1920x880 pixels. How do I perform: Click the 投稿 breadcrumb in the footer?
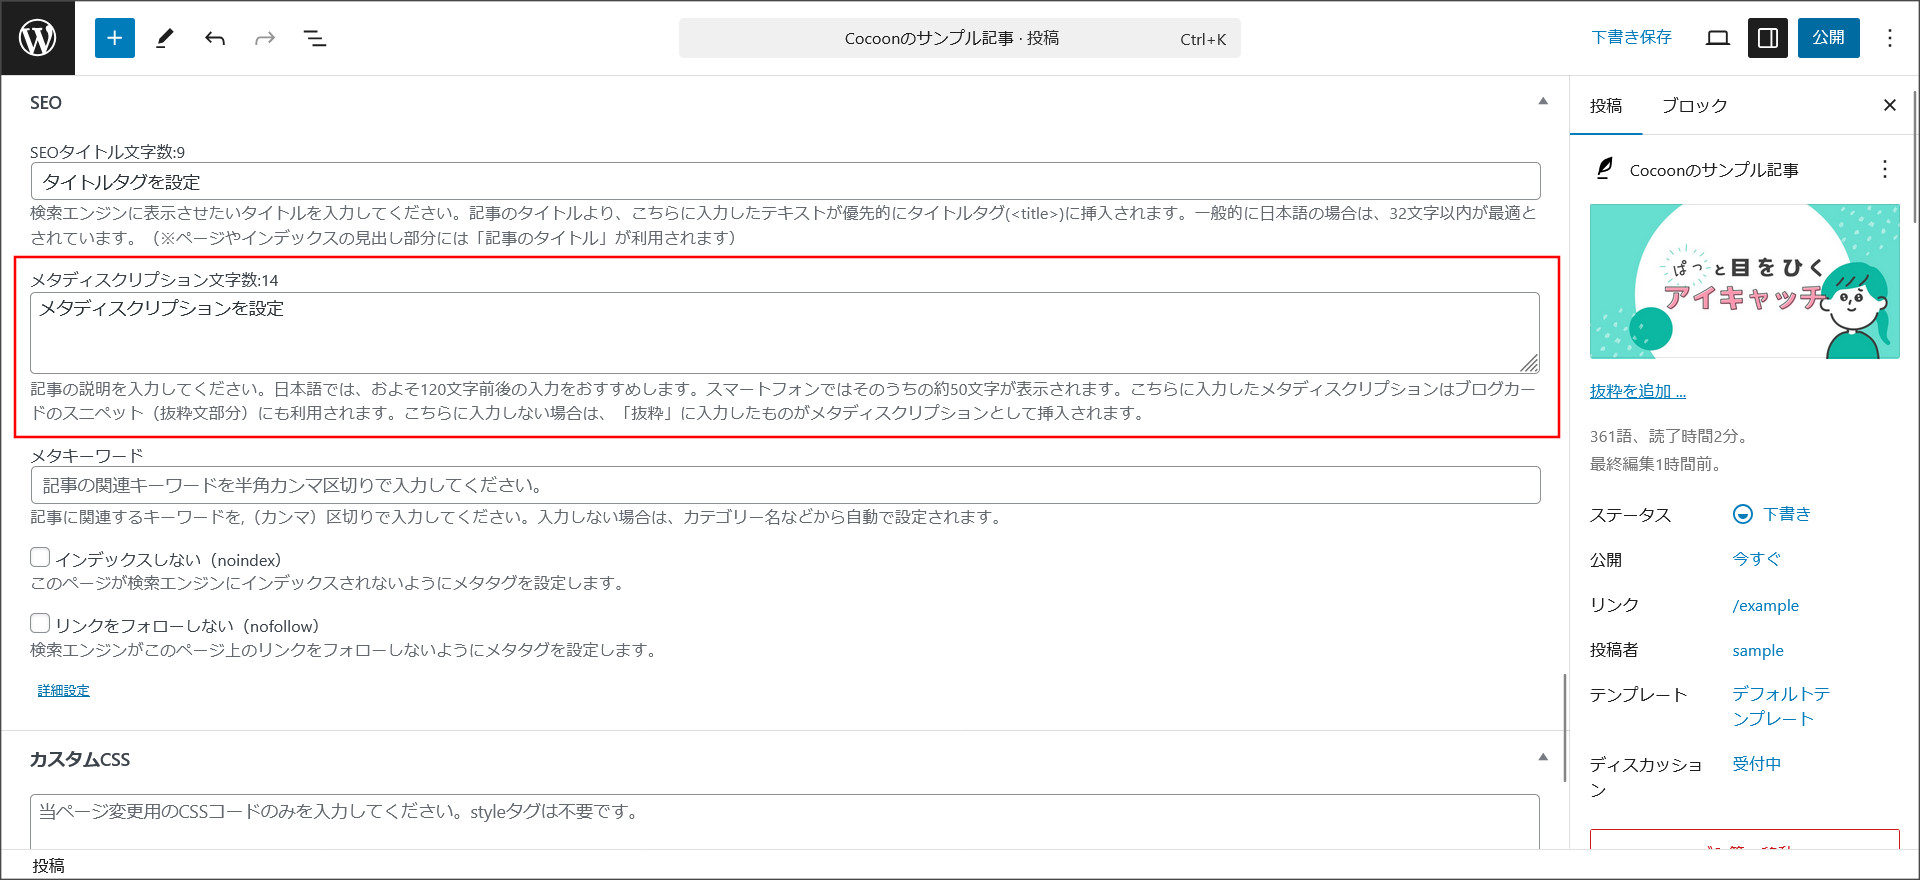coord(48,866)
